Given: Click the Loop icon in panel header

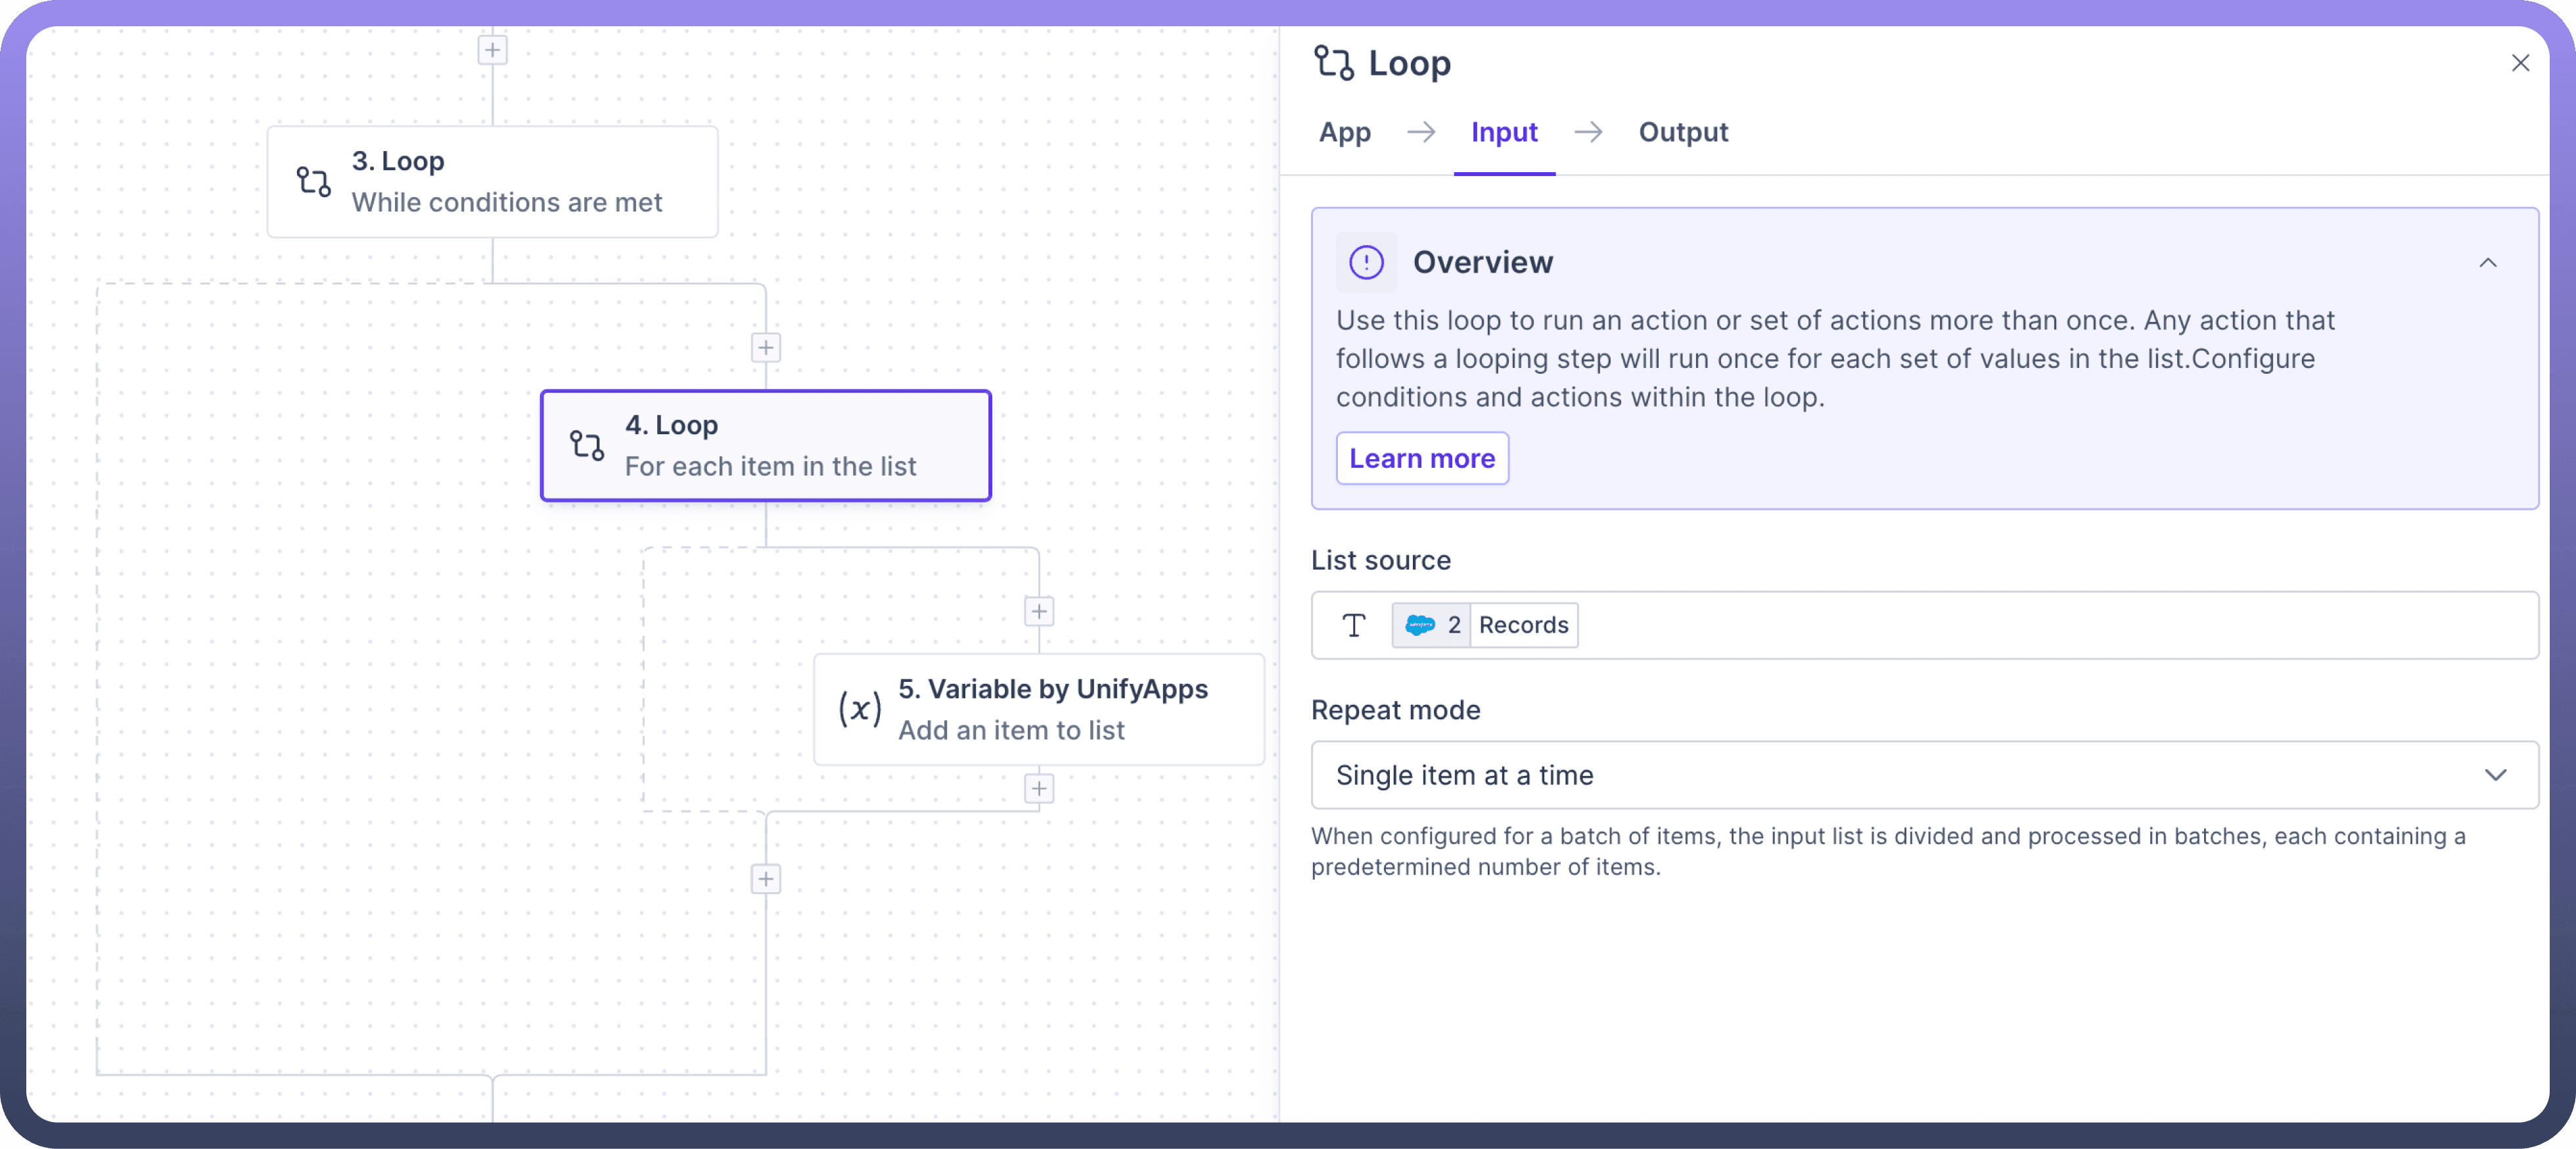Looking at the screenshot, I should pos(1333,63).
